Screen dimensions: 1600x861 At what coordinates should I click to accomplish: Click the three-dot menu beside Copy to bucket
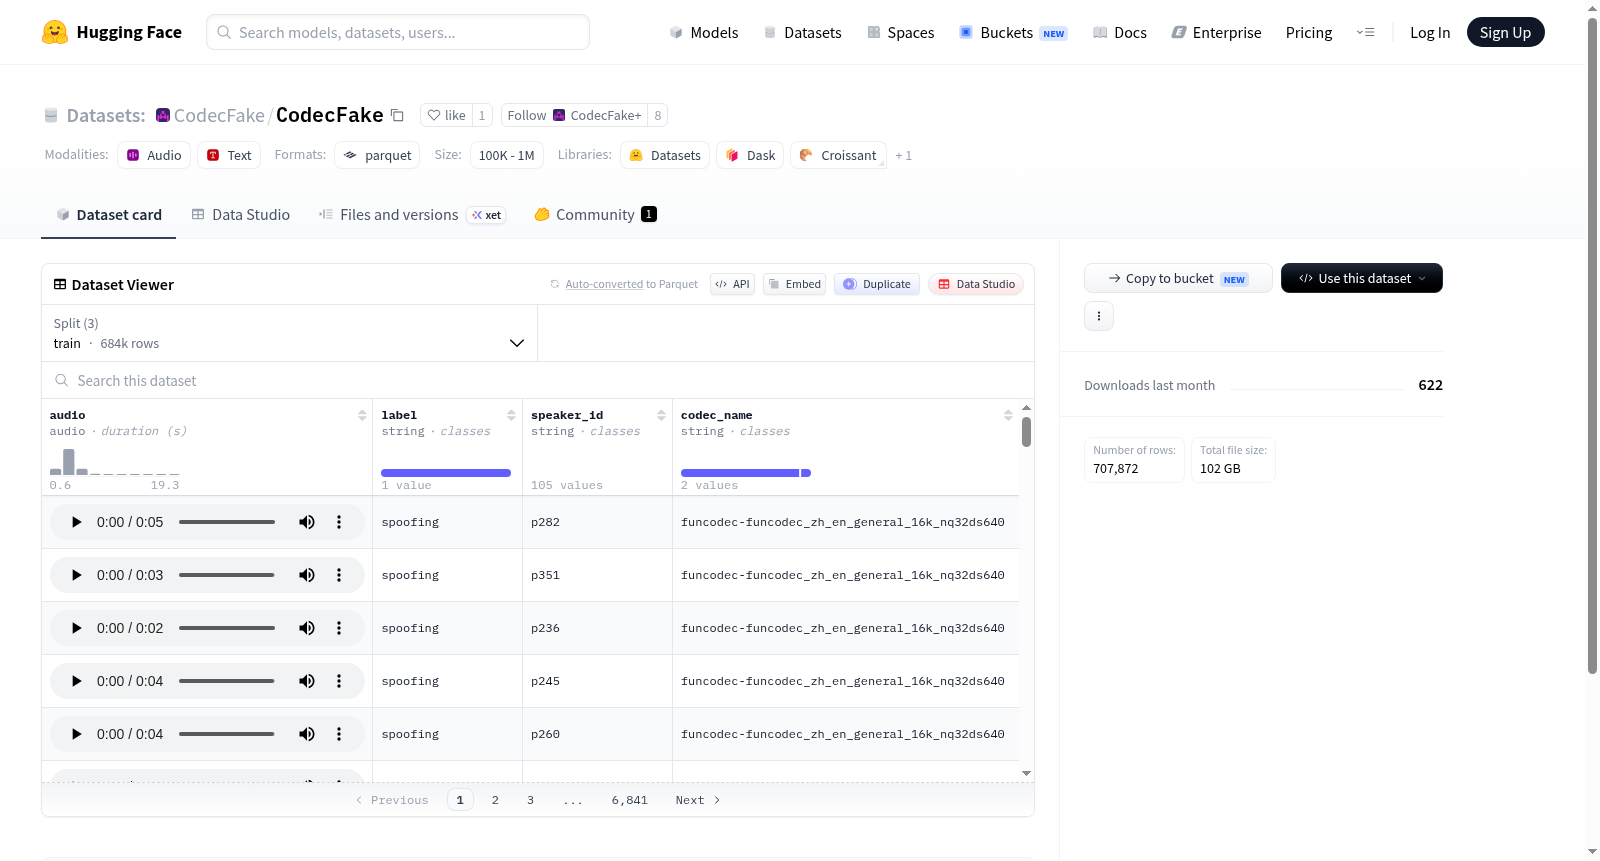(x=1099, y=316)
